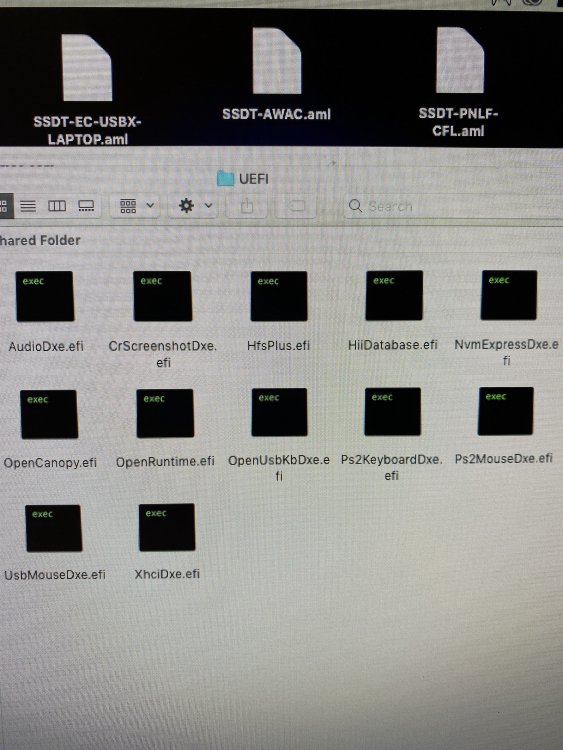
Task: Click the chevron next to the gear
Action: (x=209, y=206)
